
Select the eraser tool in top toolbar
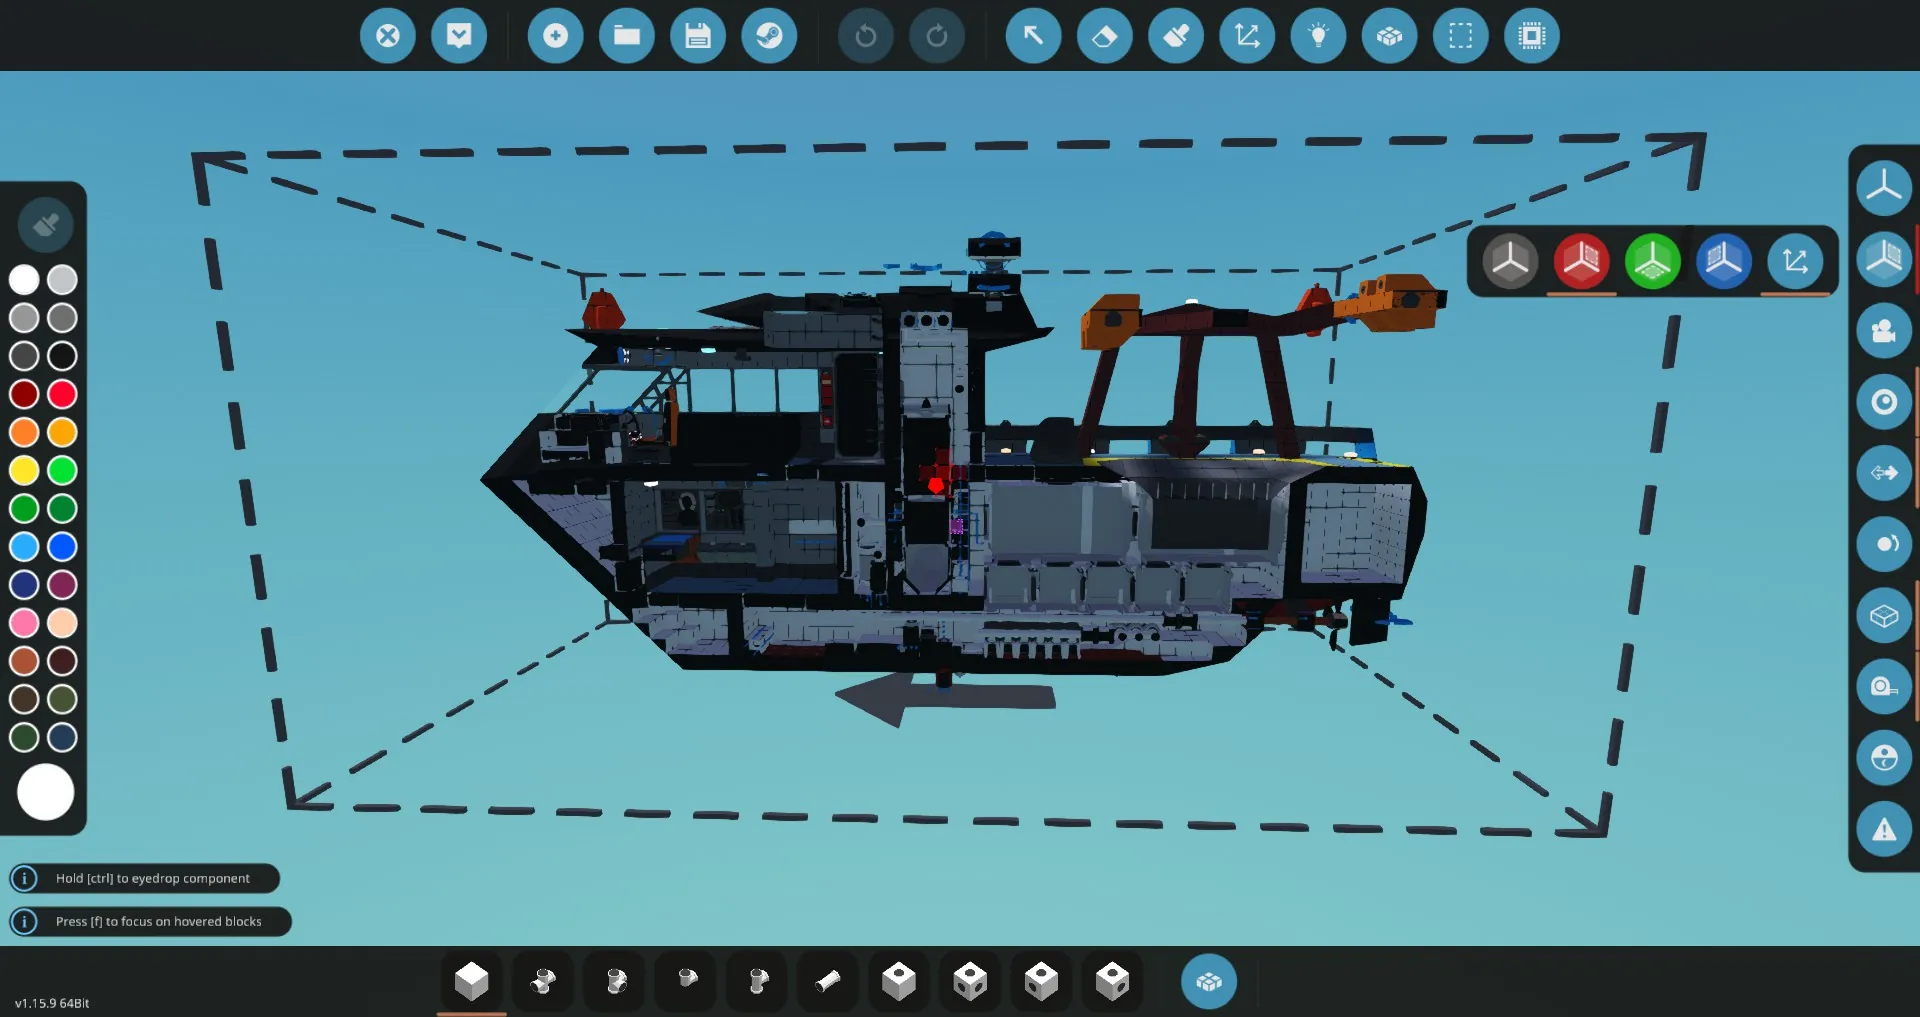tap(1104, 36)
